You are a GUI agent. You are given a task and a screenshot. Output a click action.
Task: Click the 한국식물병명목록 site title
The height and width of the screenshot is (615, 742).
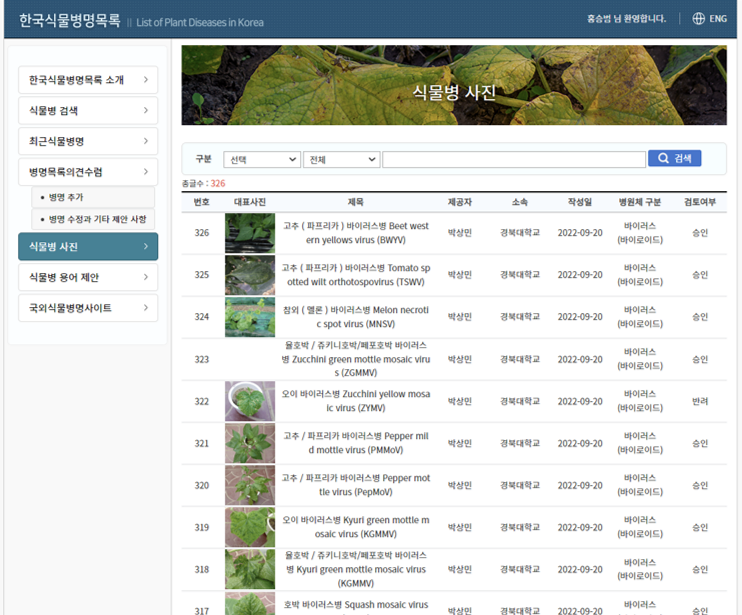pyautogui.click(x=70, y=20)
